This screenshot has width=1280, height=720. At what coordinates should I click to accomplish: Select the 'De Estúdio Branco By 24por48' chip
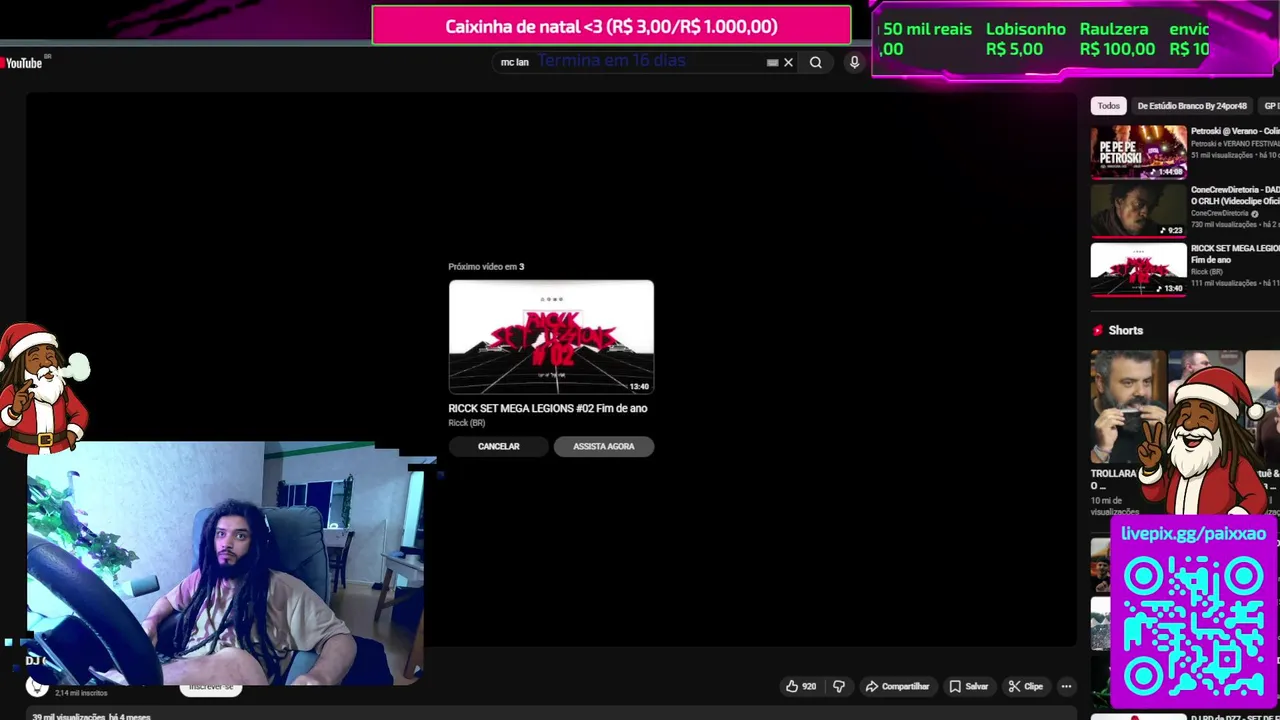coord(1192,106)
